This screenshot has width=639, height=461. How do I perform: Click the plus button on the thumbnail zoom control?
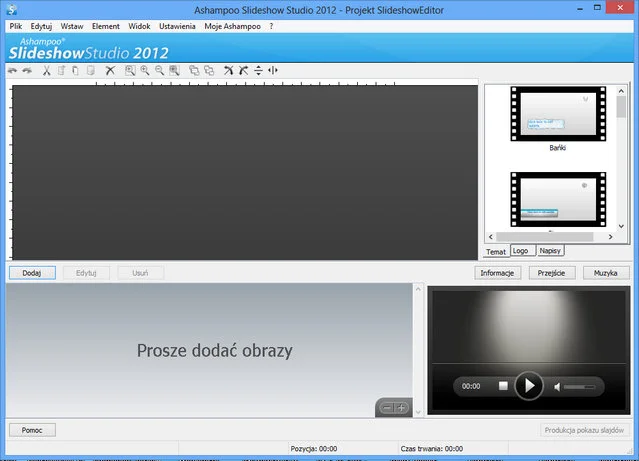pos(401,408)
